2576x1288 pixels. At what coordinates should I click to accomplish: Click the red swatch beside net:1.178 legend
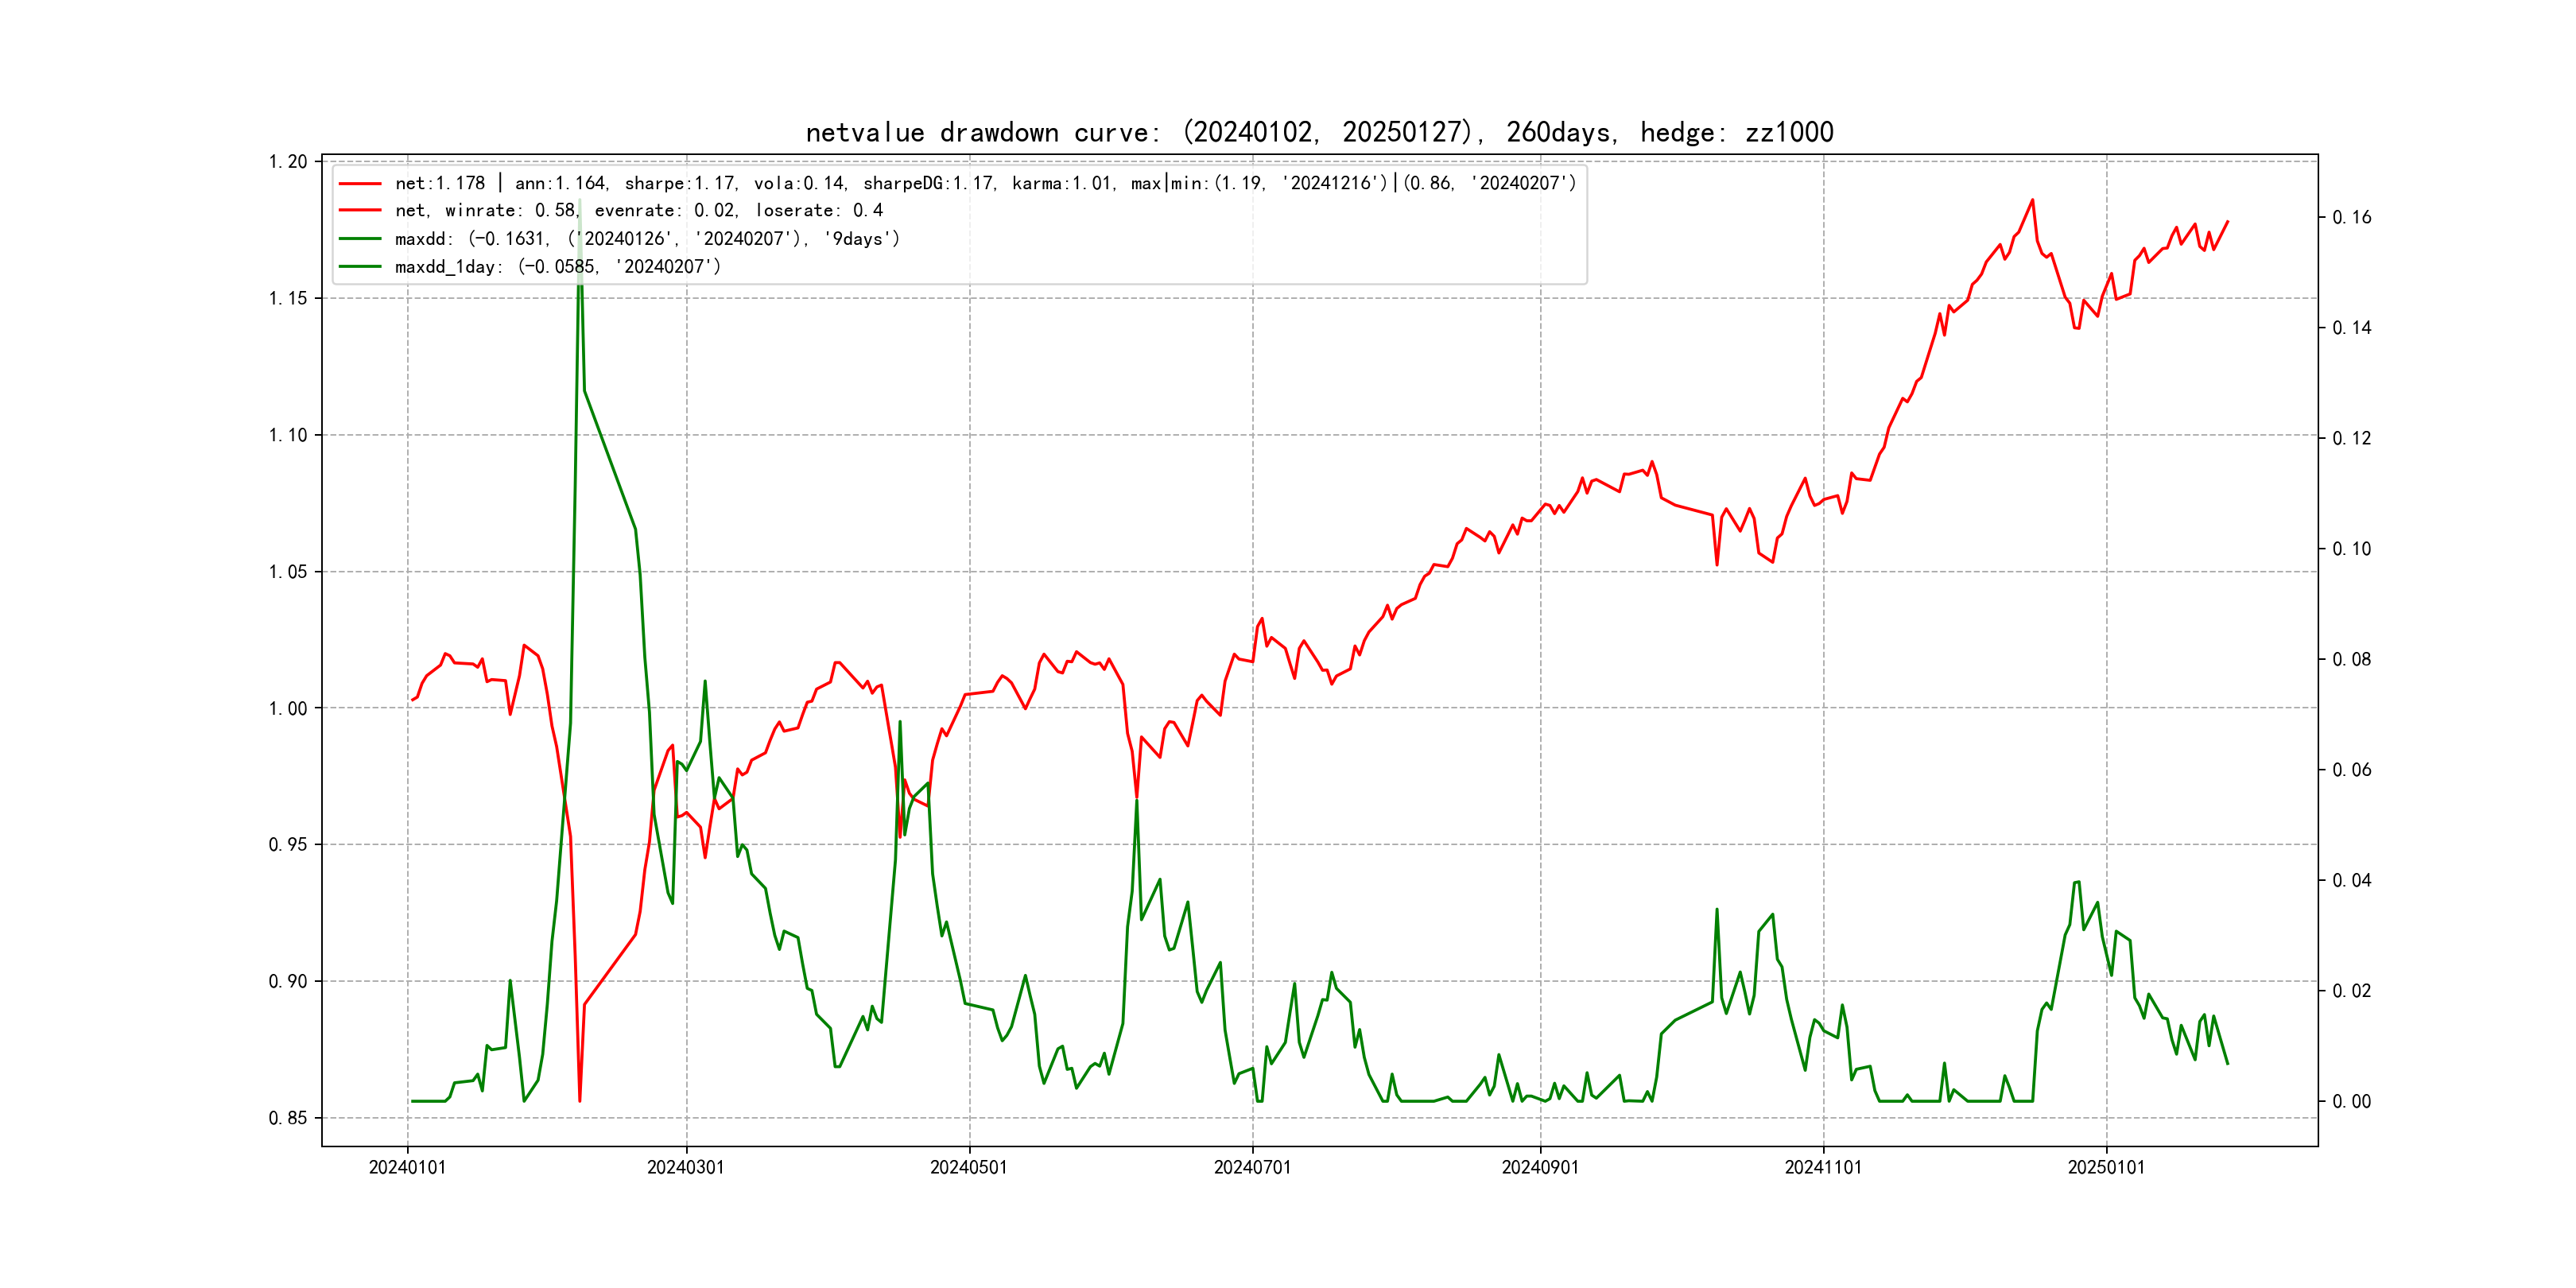click(360, 183)
